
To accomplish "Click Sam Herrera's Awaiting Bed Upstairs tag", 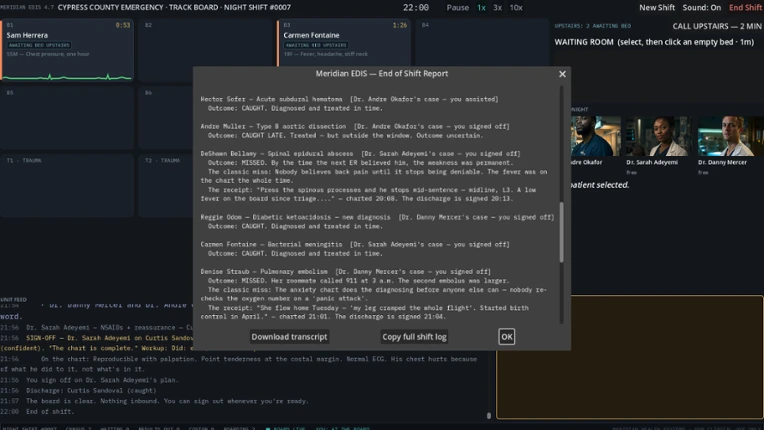I will point(39,45).
